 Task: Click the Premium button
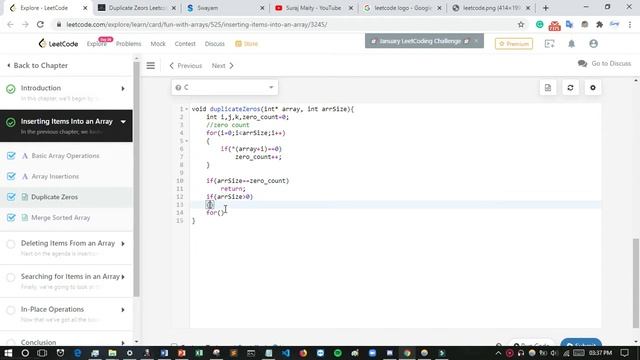(514, 44)
